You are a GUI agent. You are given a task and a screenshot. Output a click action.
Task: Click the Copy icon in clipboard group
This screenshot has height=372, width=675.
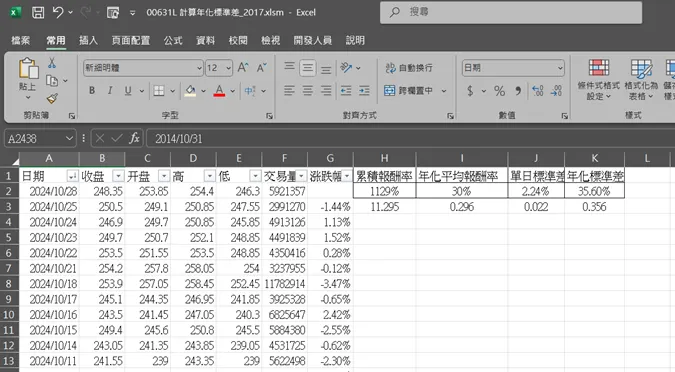tap(52, 81)
